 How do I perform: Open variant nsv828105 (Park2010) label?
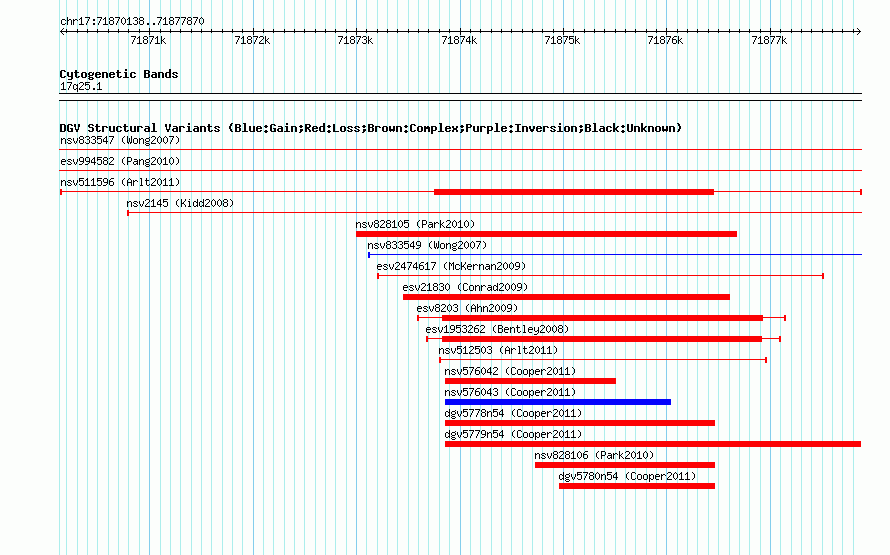point(415,224)
